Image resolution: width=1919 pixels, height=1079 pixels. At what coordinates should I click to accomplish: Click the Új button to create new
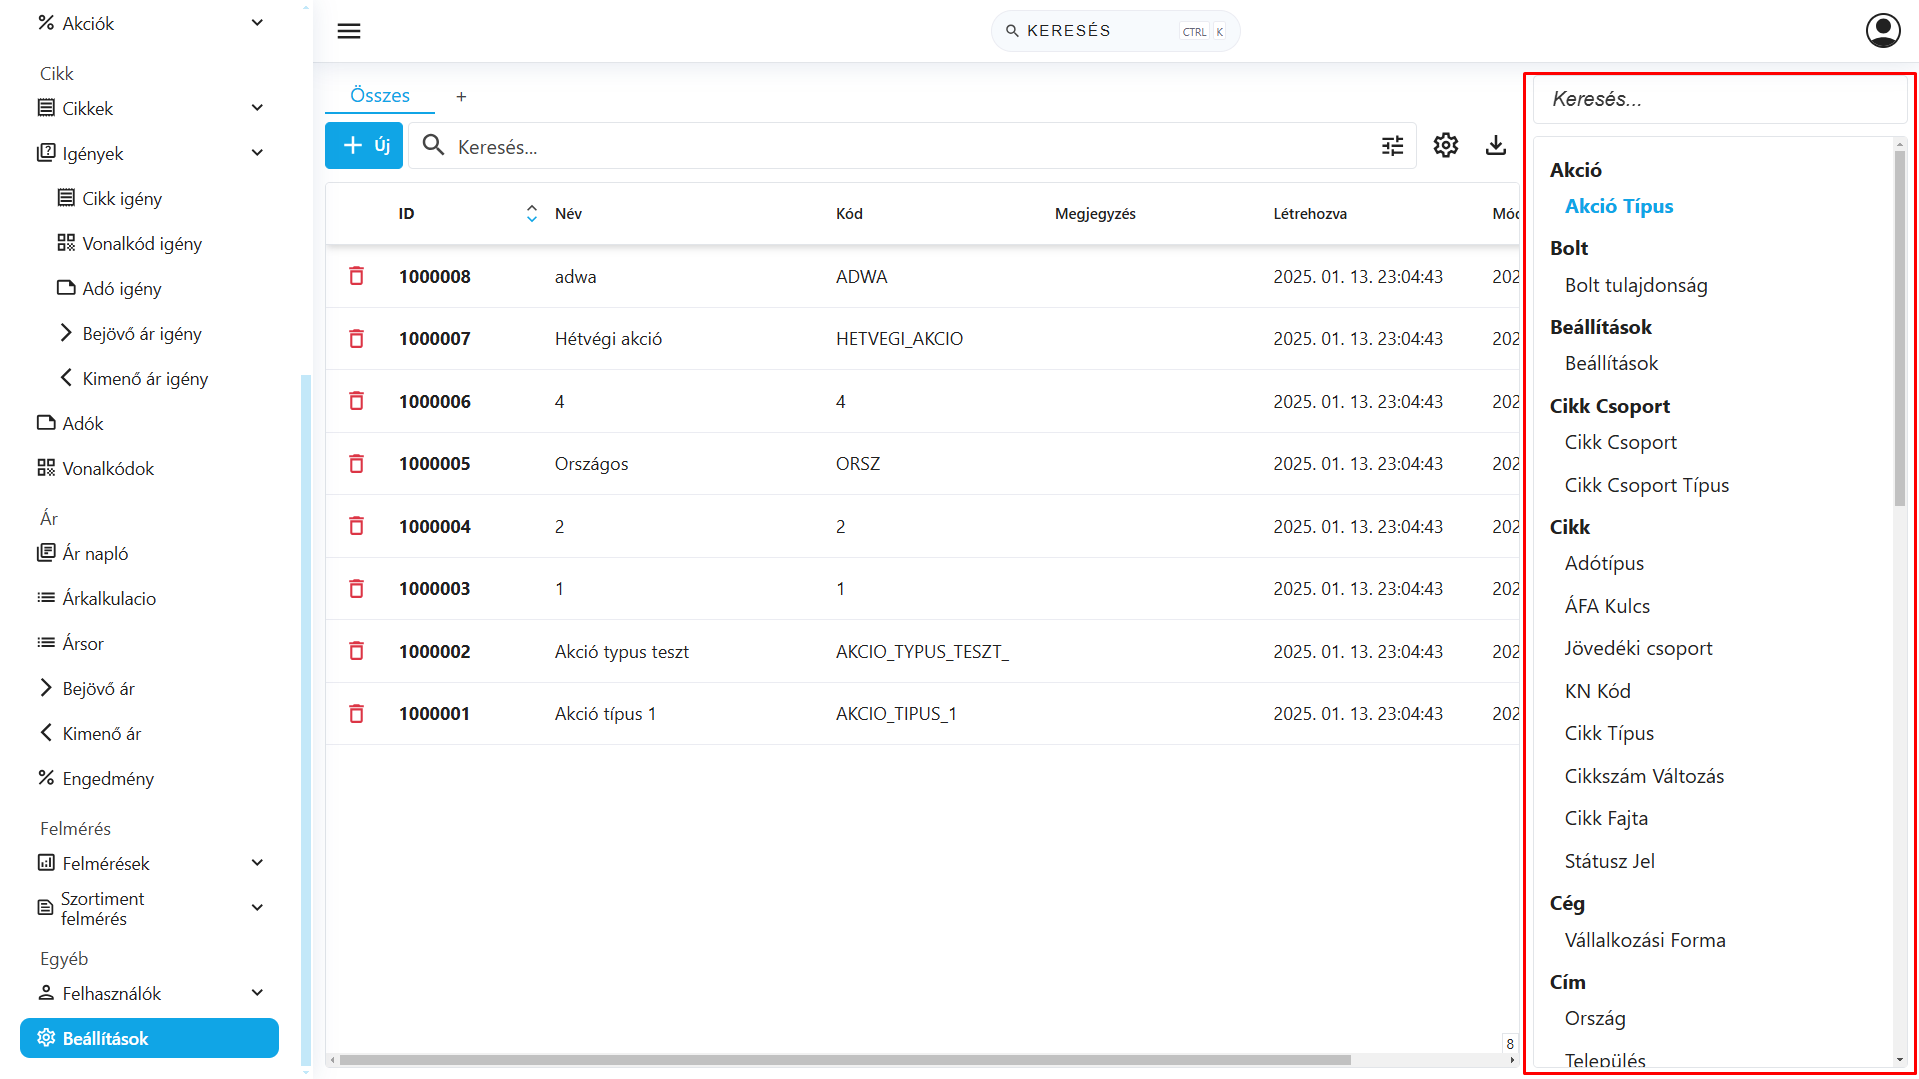click(363, 145)
